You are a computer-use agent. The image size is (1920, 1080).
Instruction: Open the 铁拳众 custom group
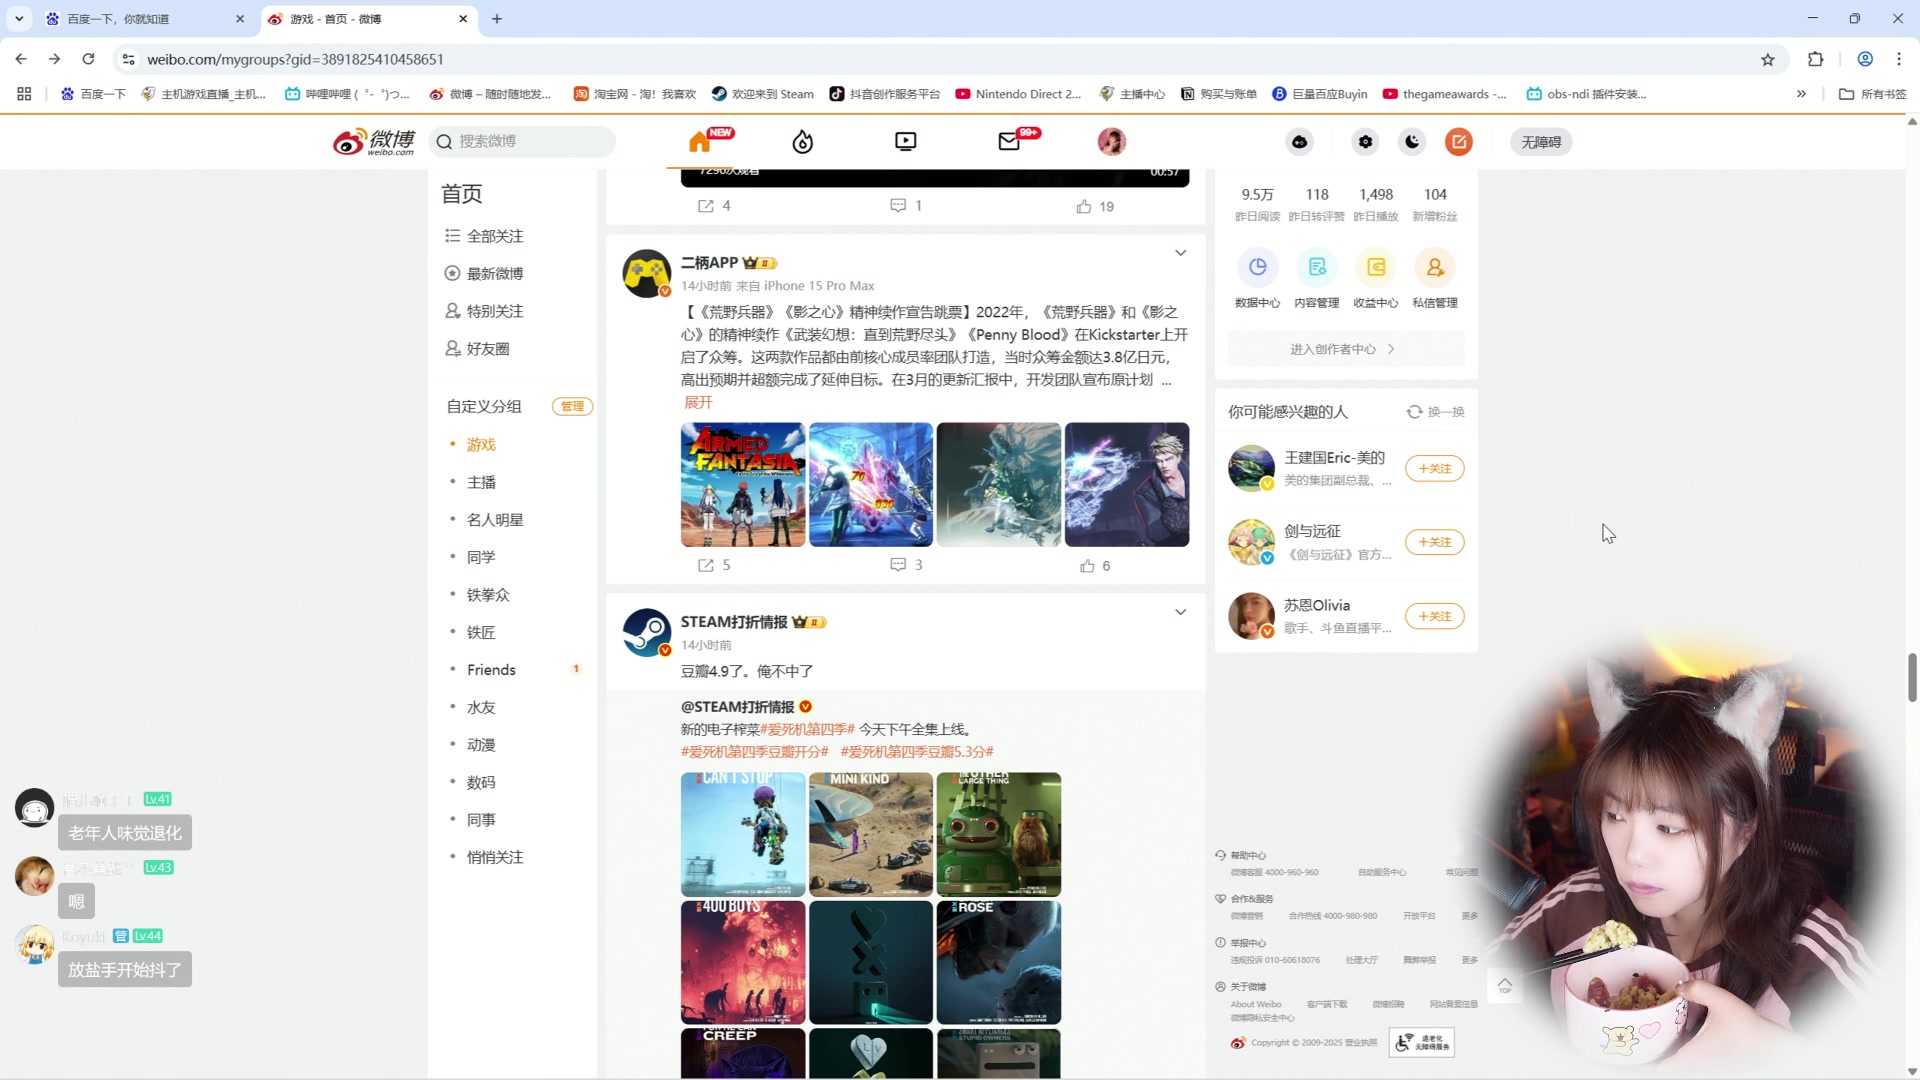(488, 595)
